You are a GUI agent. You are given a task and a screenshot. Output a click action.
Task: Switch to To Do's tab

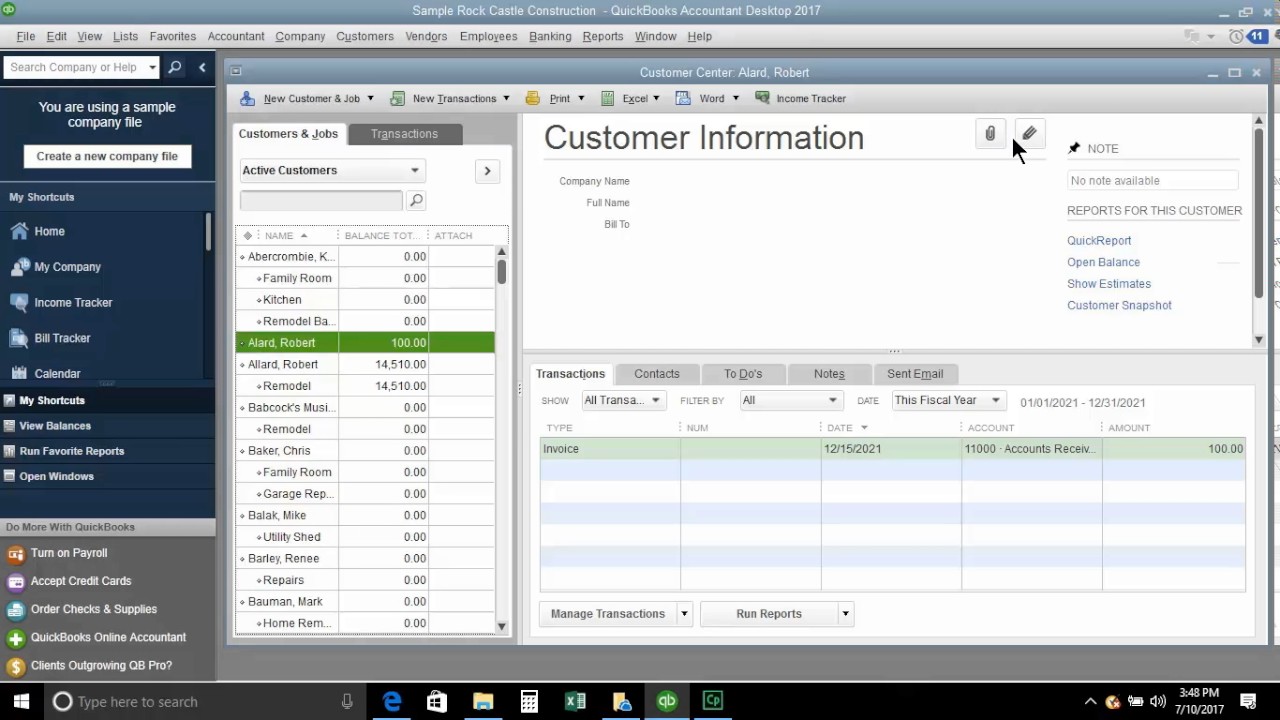[743, 374]
